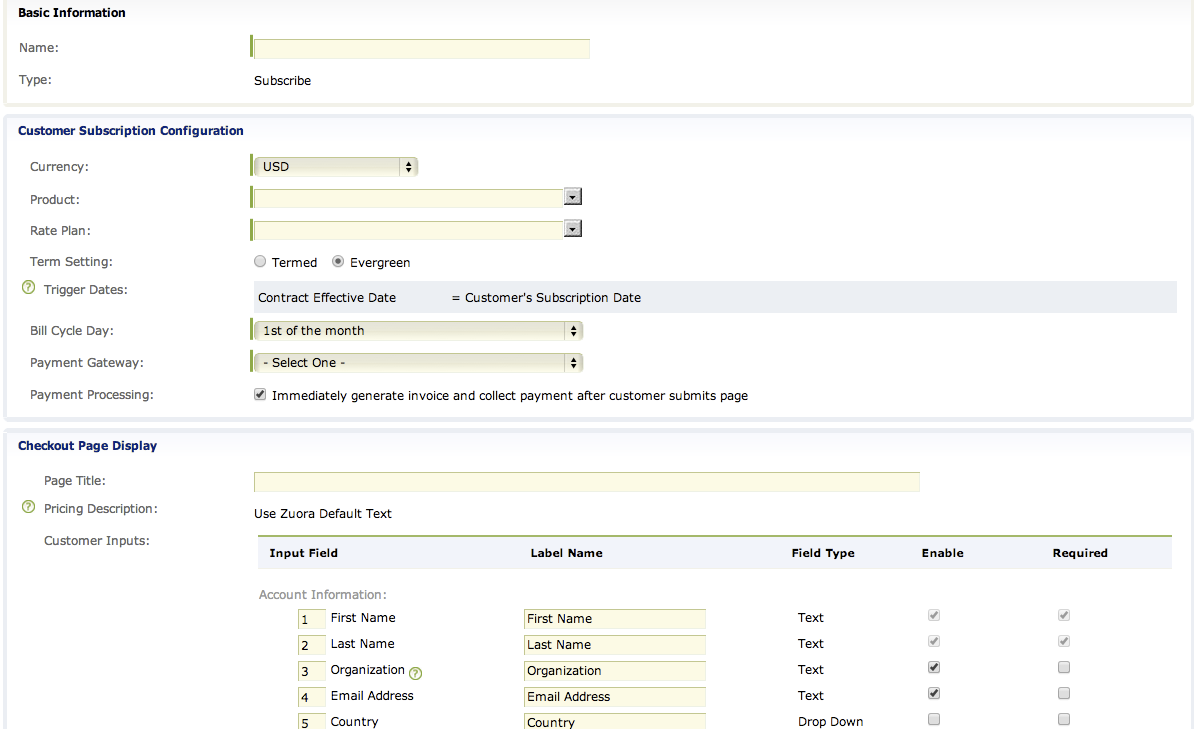Click the 'Account Information:' group label
The width and height of the screenshot is (1194, 729).
coord(323,594)
